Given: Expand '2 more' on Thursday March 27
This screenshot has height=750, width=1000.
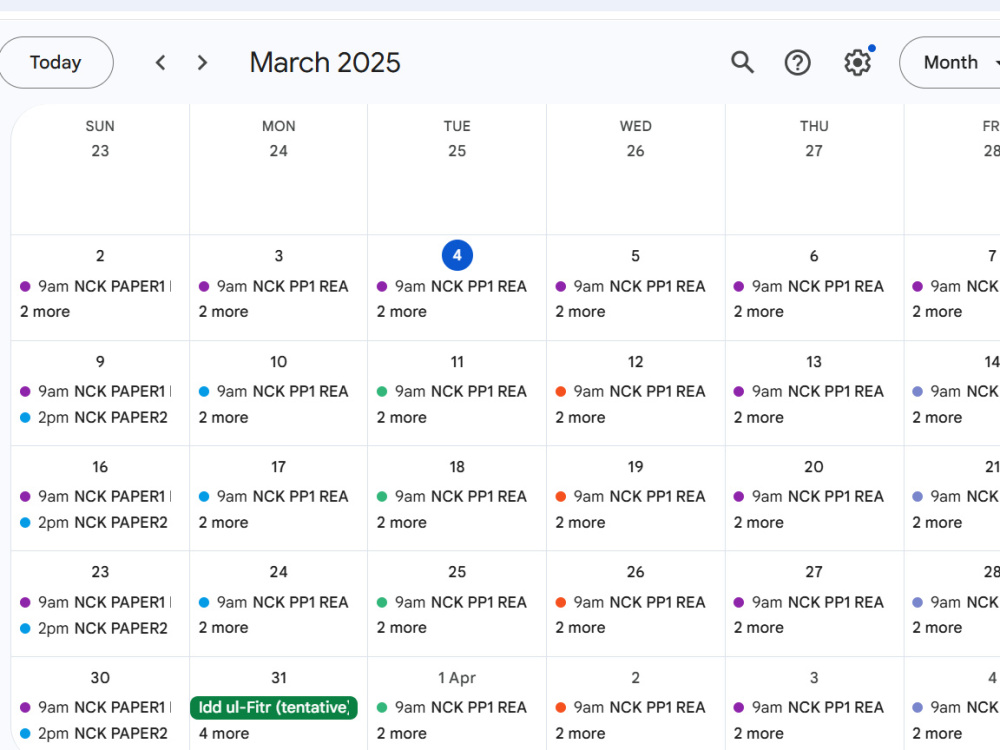Looking at the screenshot, I should pos(759,628).
